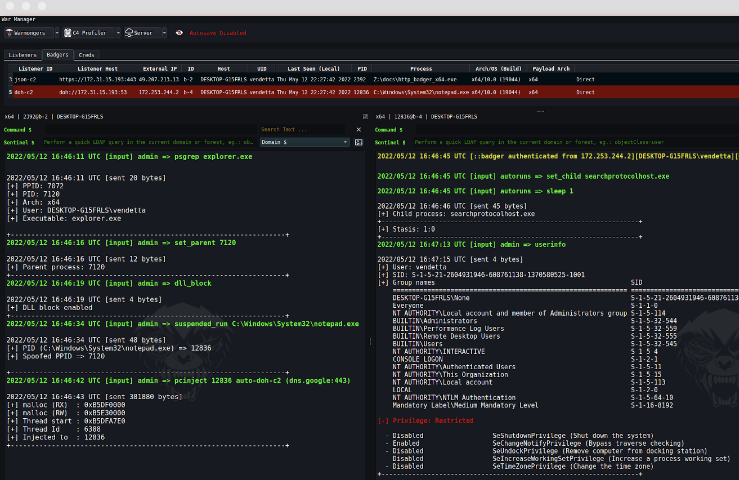Click the left pane title 2392@b-2

pos(54,117)
